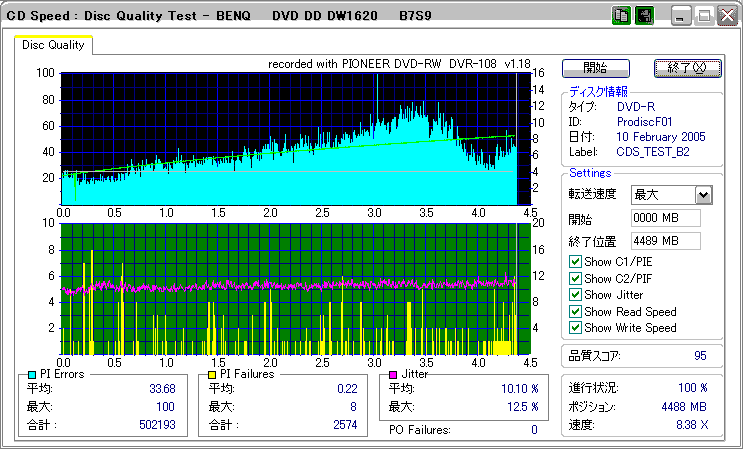Click the magenta Jitter legend square

pos(395,374)
